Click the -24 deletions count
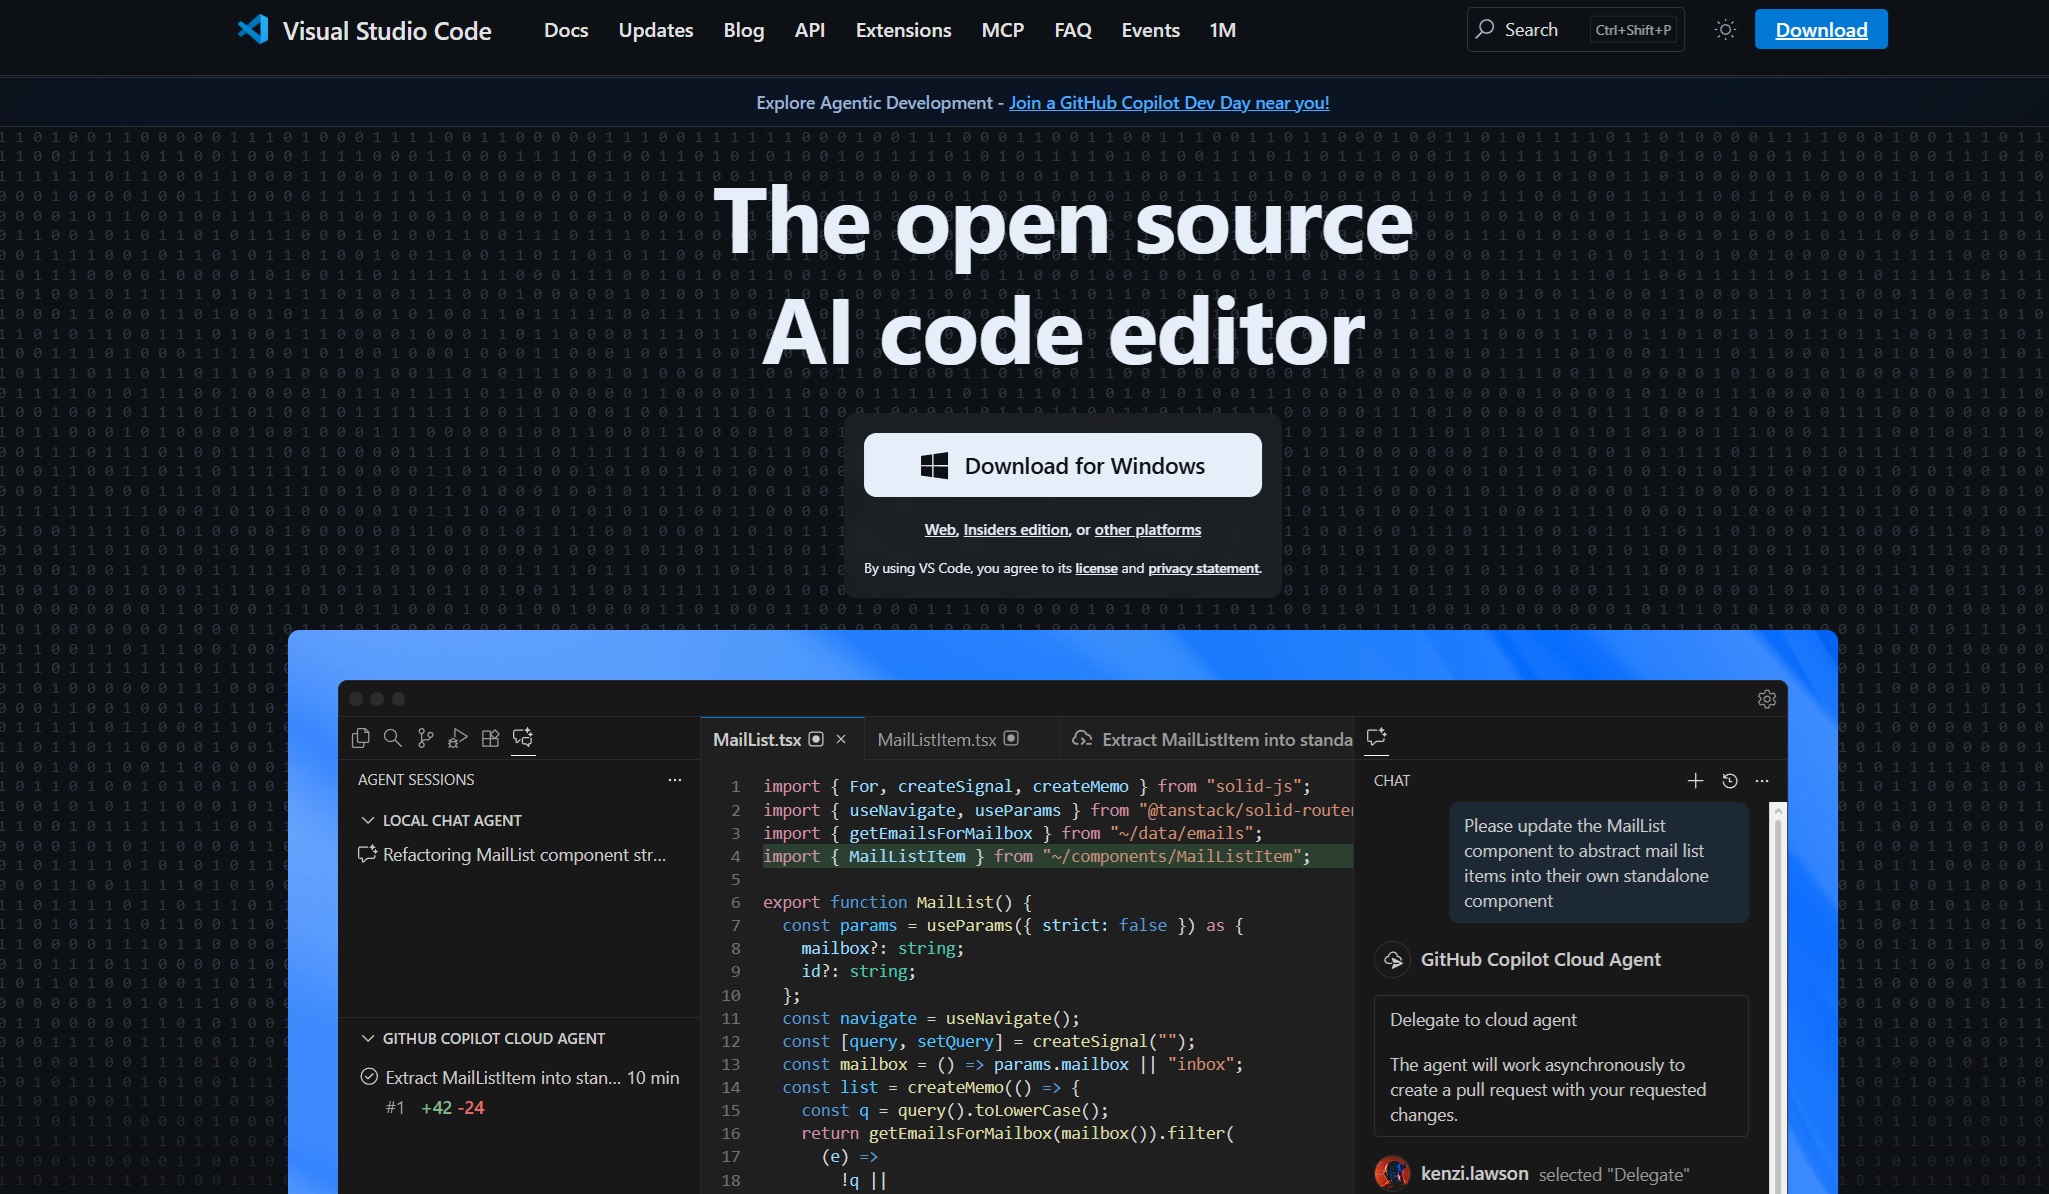Screen dimensions: 2049x1194 tap(470, 1108)
